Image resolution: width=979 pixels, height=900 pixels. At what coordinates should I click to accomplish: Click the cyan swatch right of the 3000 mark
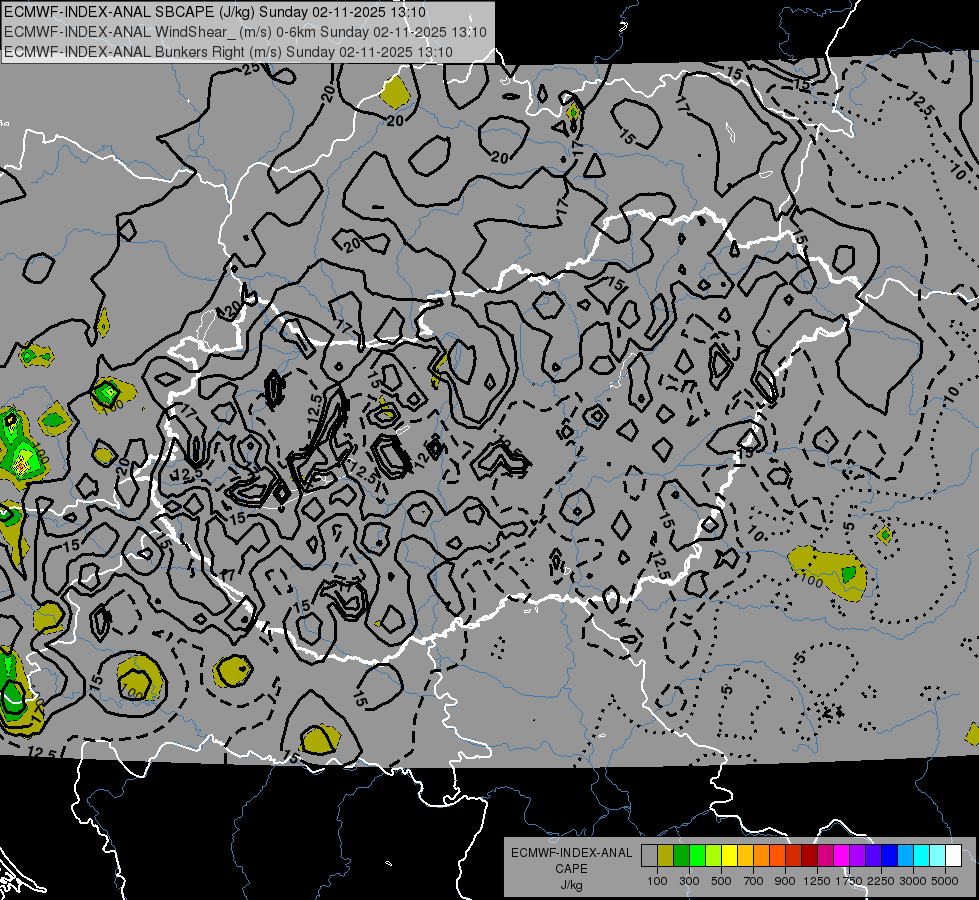pyautogui.click(x=921, y=856)
